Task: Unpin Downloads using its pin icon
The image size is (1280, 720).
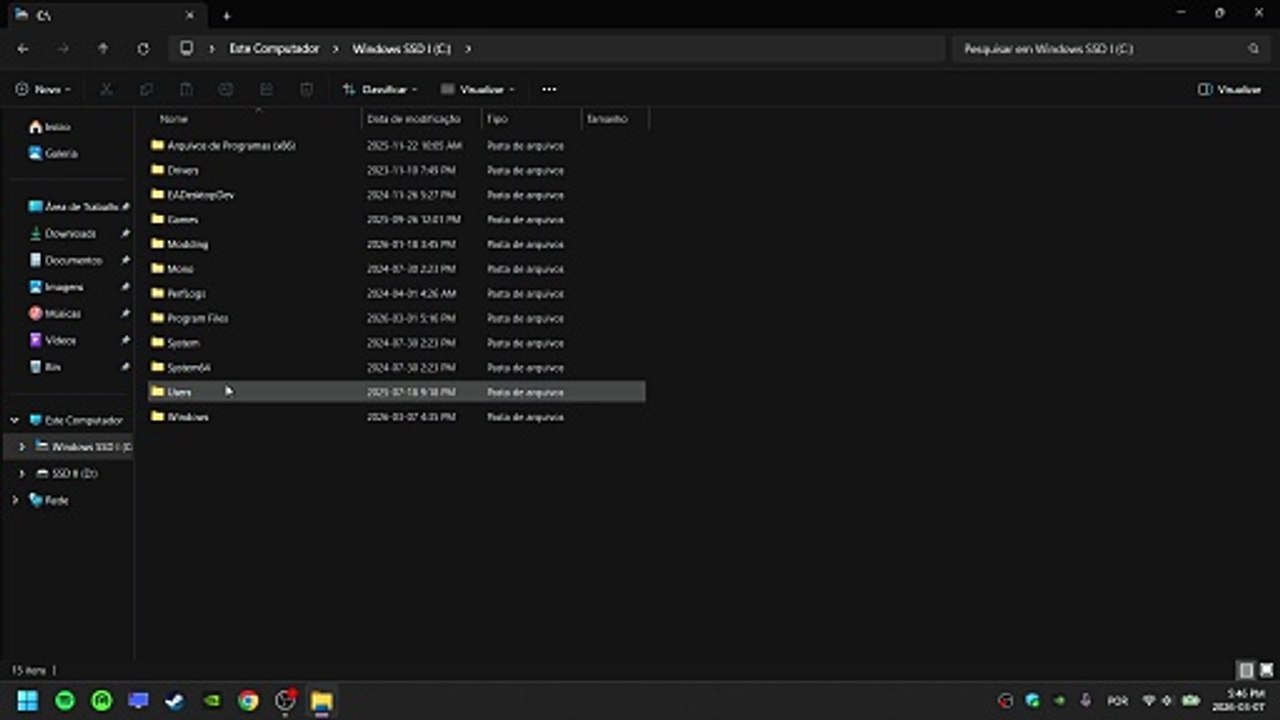Action: (125, 233)
